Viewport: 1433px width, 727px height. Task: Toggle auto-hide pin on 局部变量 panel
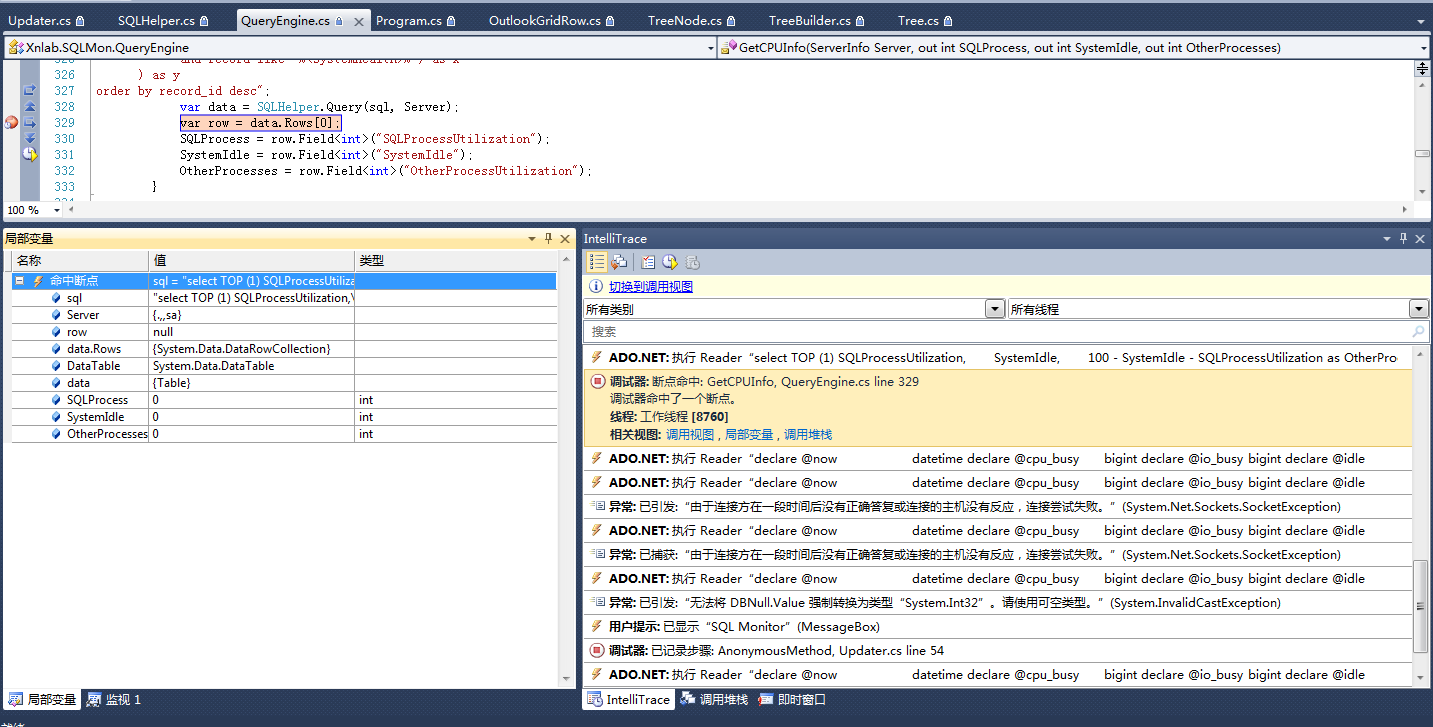point(547,239)
